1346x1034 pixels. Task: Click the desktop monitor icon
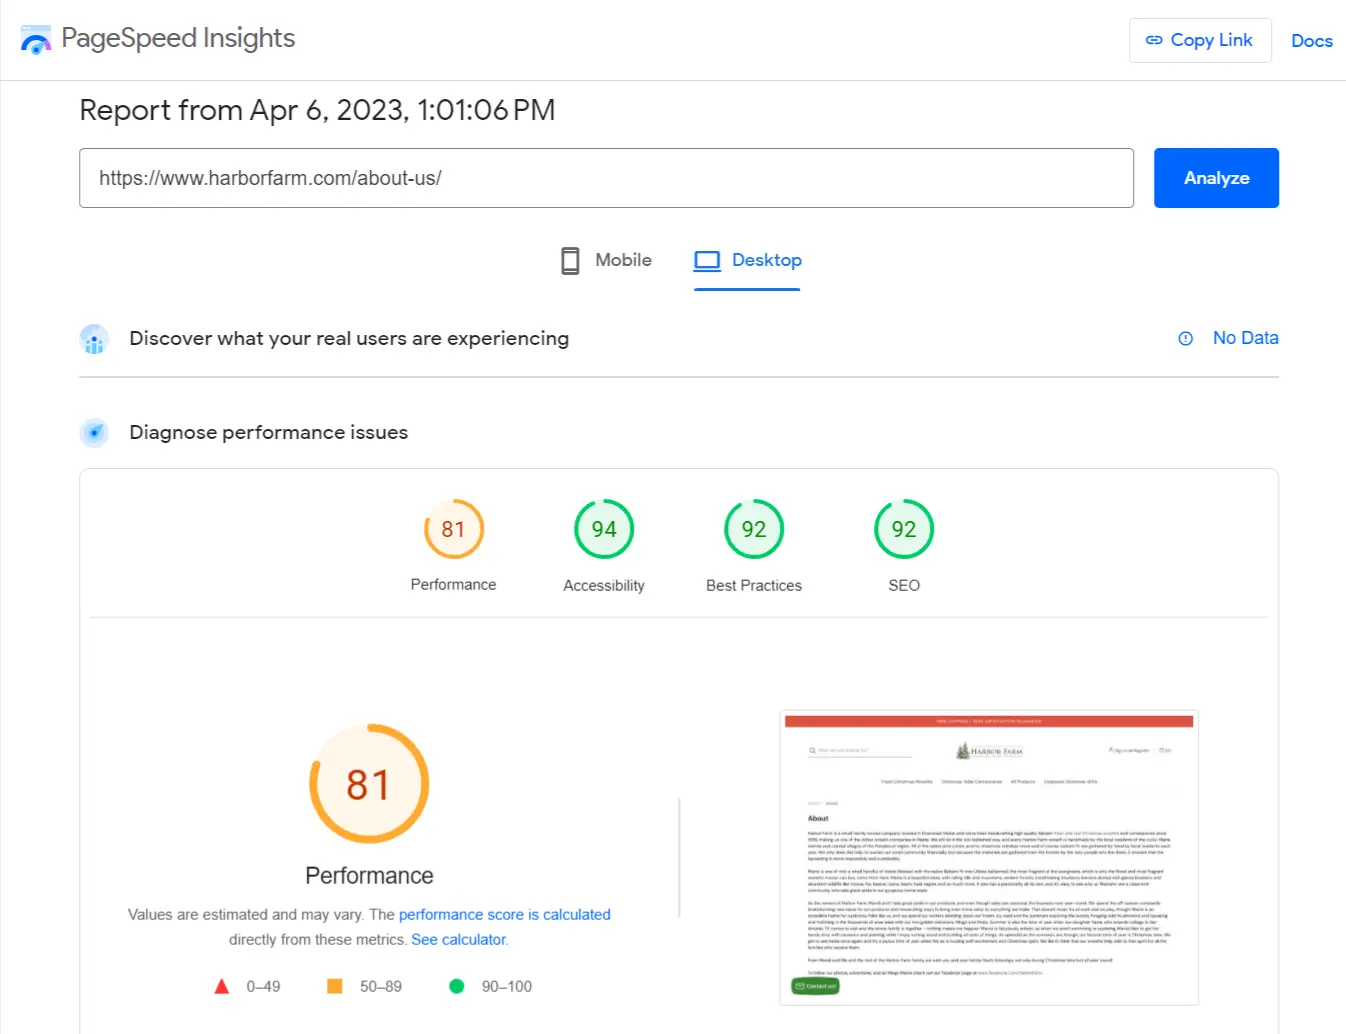click(707, 261)
